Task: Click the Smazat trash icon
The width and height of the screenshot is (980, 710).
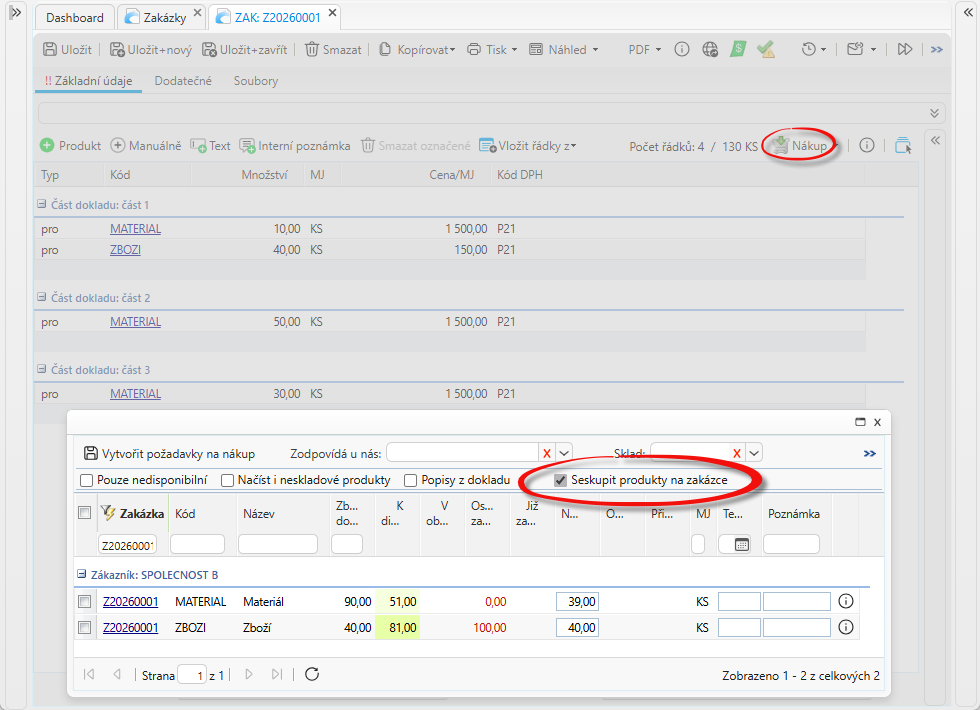Action: [x=312, y=49]
